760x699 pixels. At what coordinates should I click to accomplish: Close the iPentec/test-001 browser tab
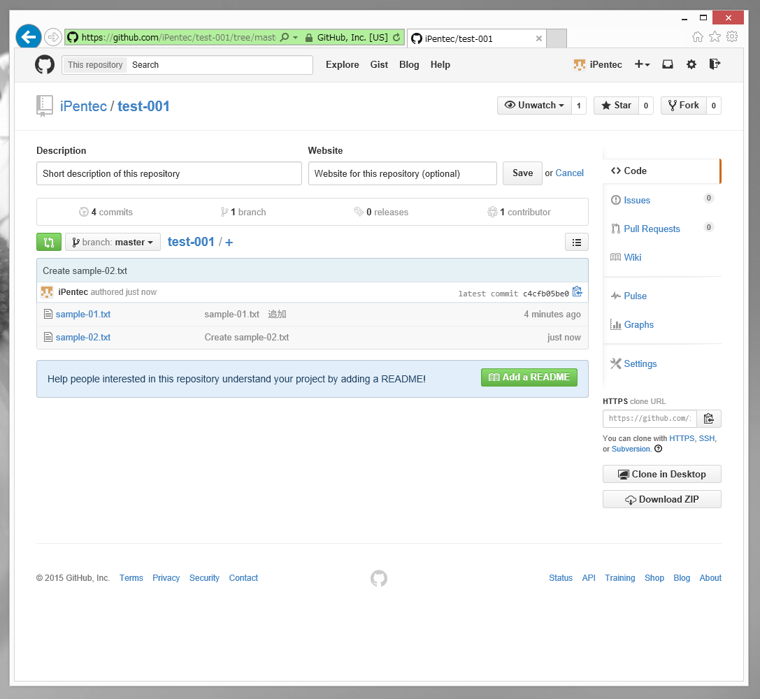tap(538, 38)
